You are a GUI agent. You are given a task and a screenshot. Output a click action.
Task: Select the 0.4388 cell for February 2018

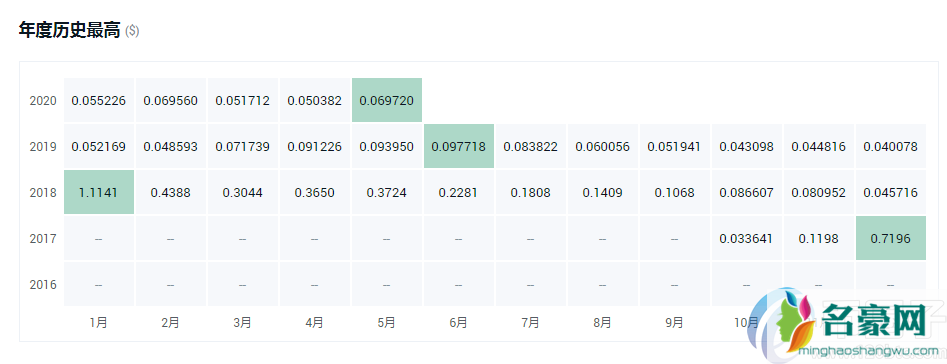tap(170, 193)
